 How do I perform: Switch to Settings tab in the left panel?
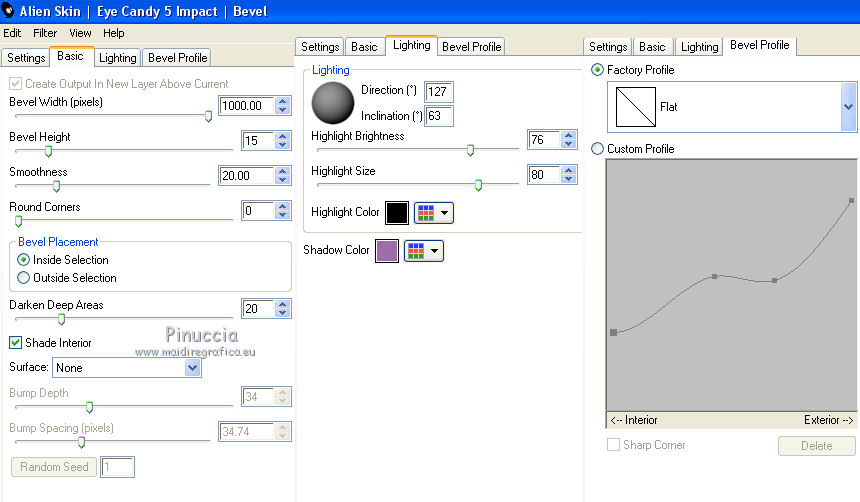(26, 58)
